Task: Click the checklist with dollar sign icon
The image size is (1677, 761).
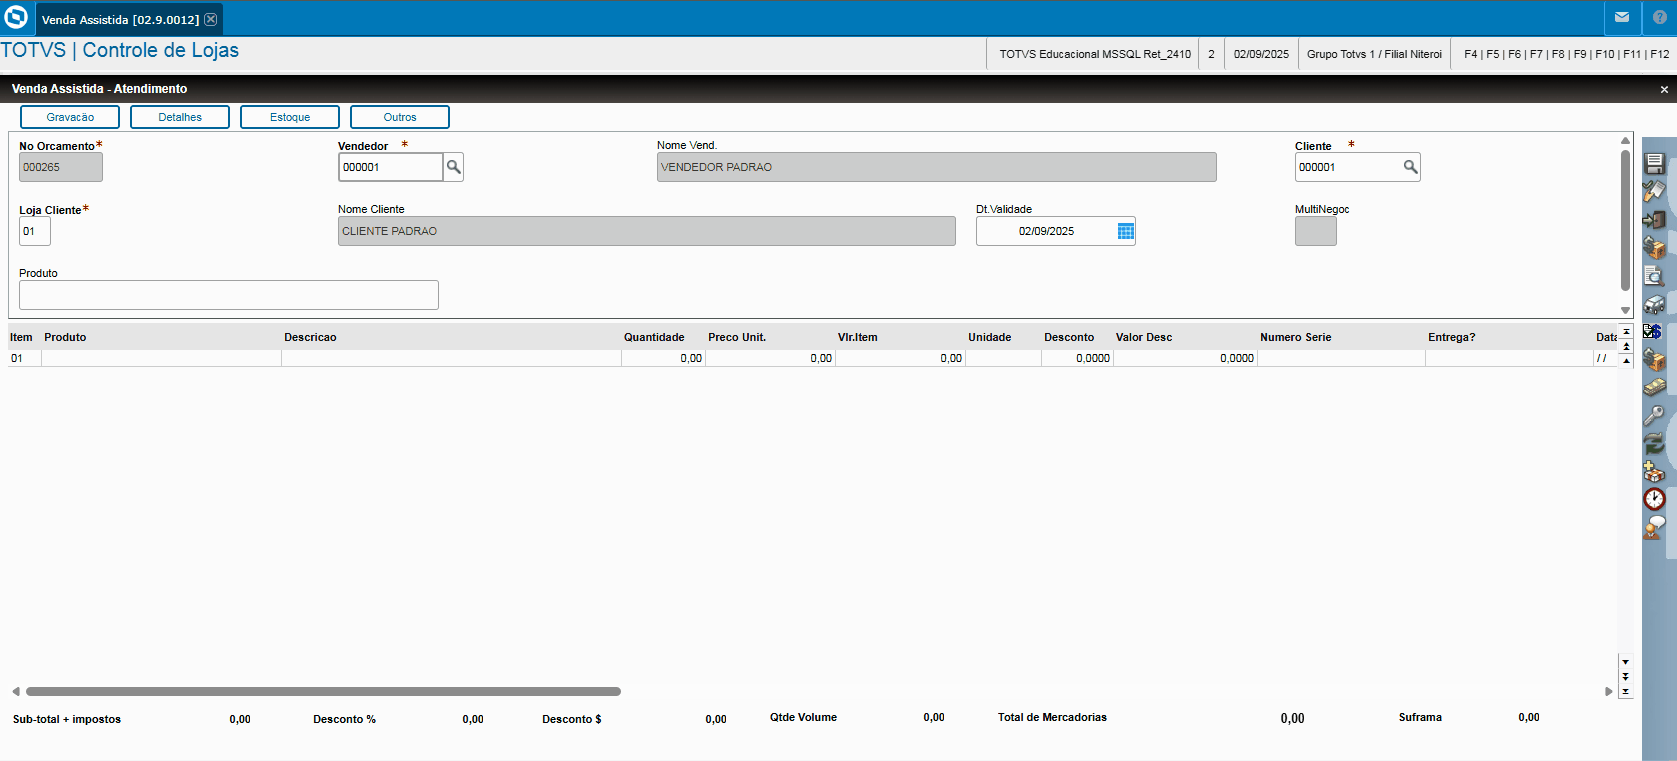Action: (1653, 331)
